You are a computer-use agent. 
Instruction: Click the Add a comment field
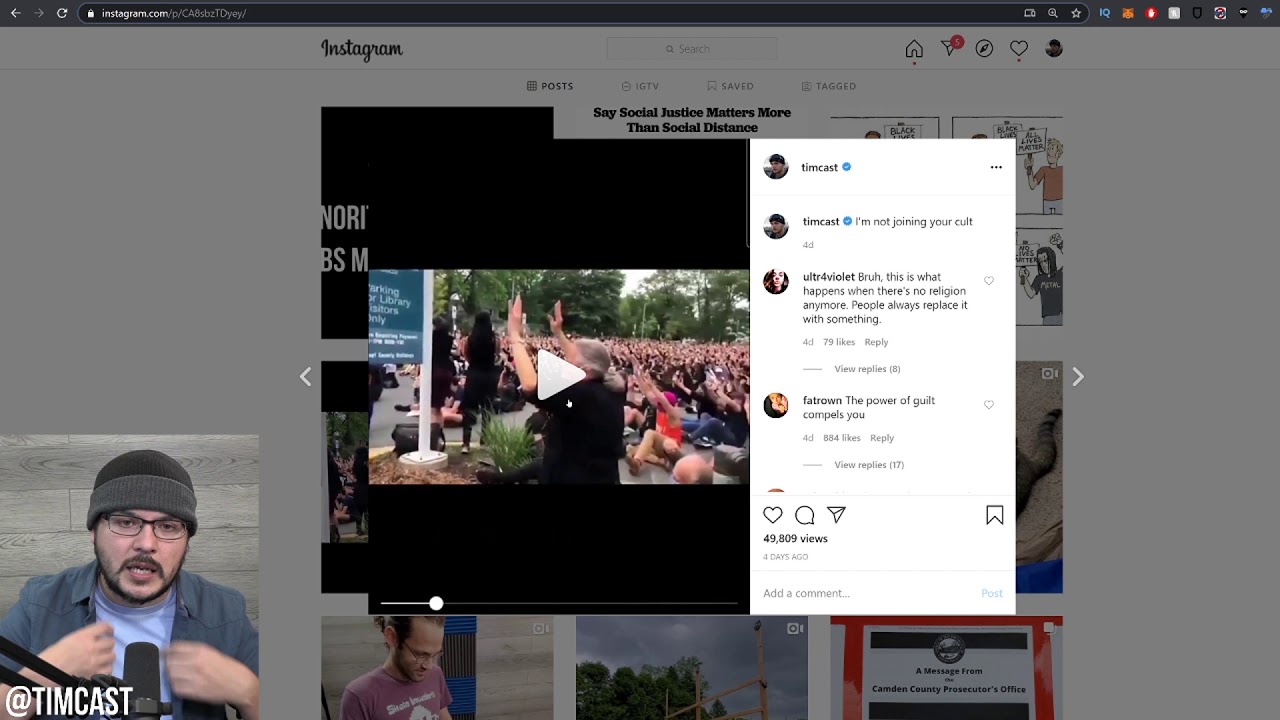(860, 593)
